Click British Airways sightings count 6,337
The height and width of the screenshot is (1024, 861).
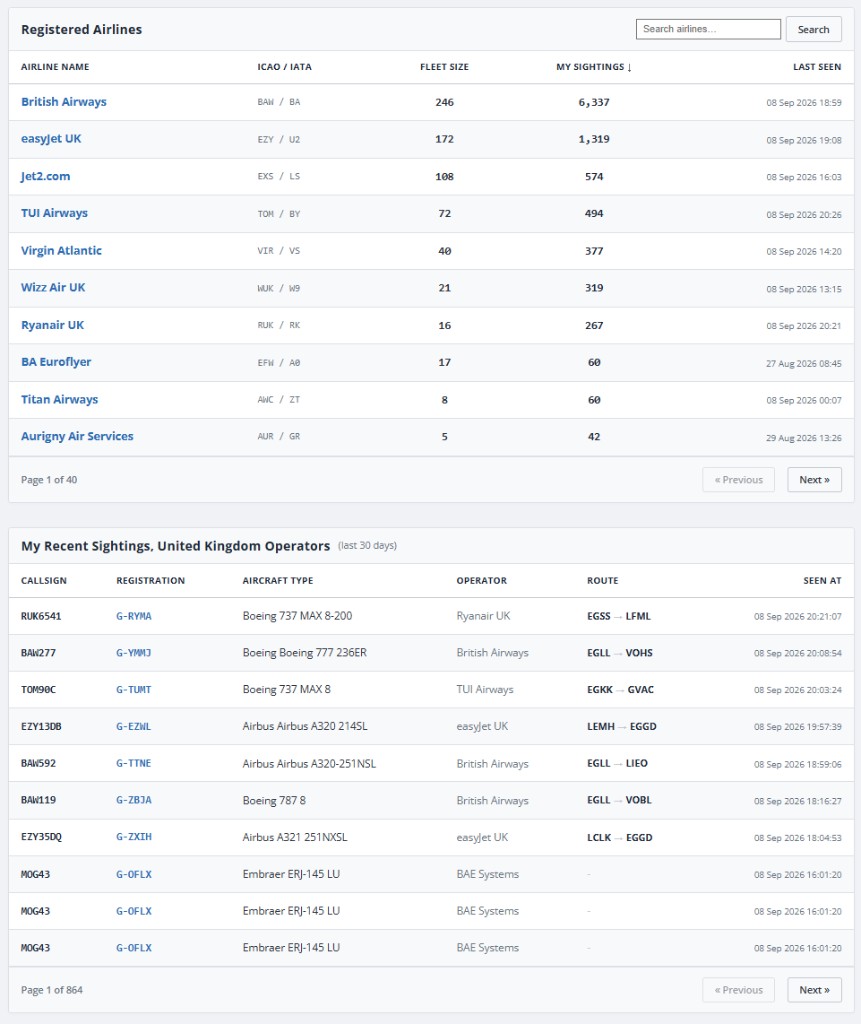(x=594, y=103)
